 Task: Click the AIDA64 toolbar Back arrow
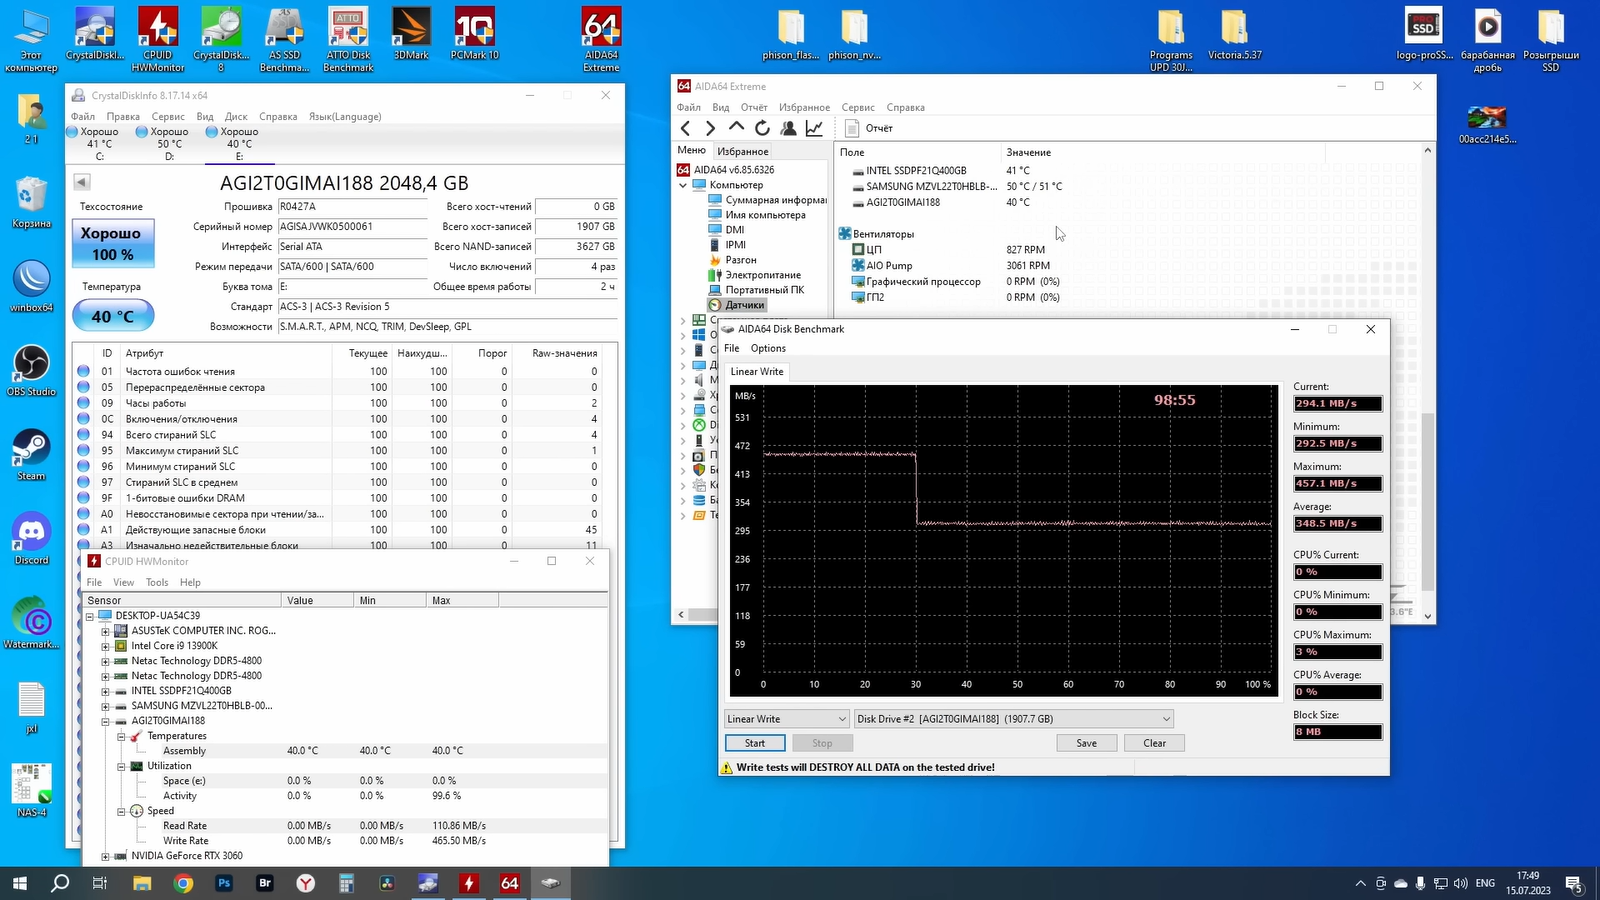click(x=685, y=128)
